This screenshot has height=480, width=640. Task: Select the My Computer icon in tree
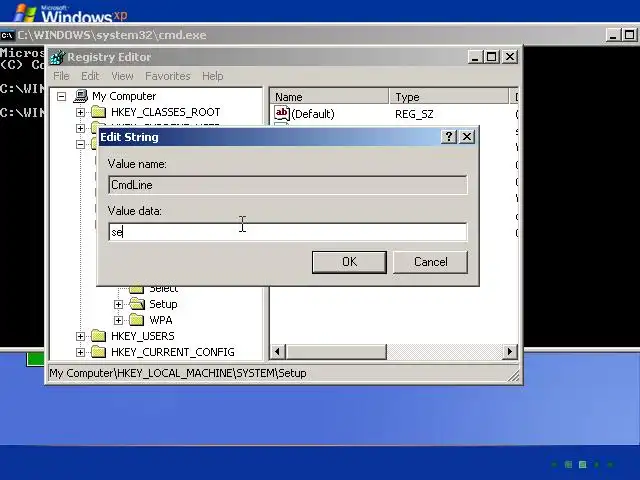[x=81, y=96]
